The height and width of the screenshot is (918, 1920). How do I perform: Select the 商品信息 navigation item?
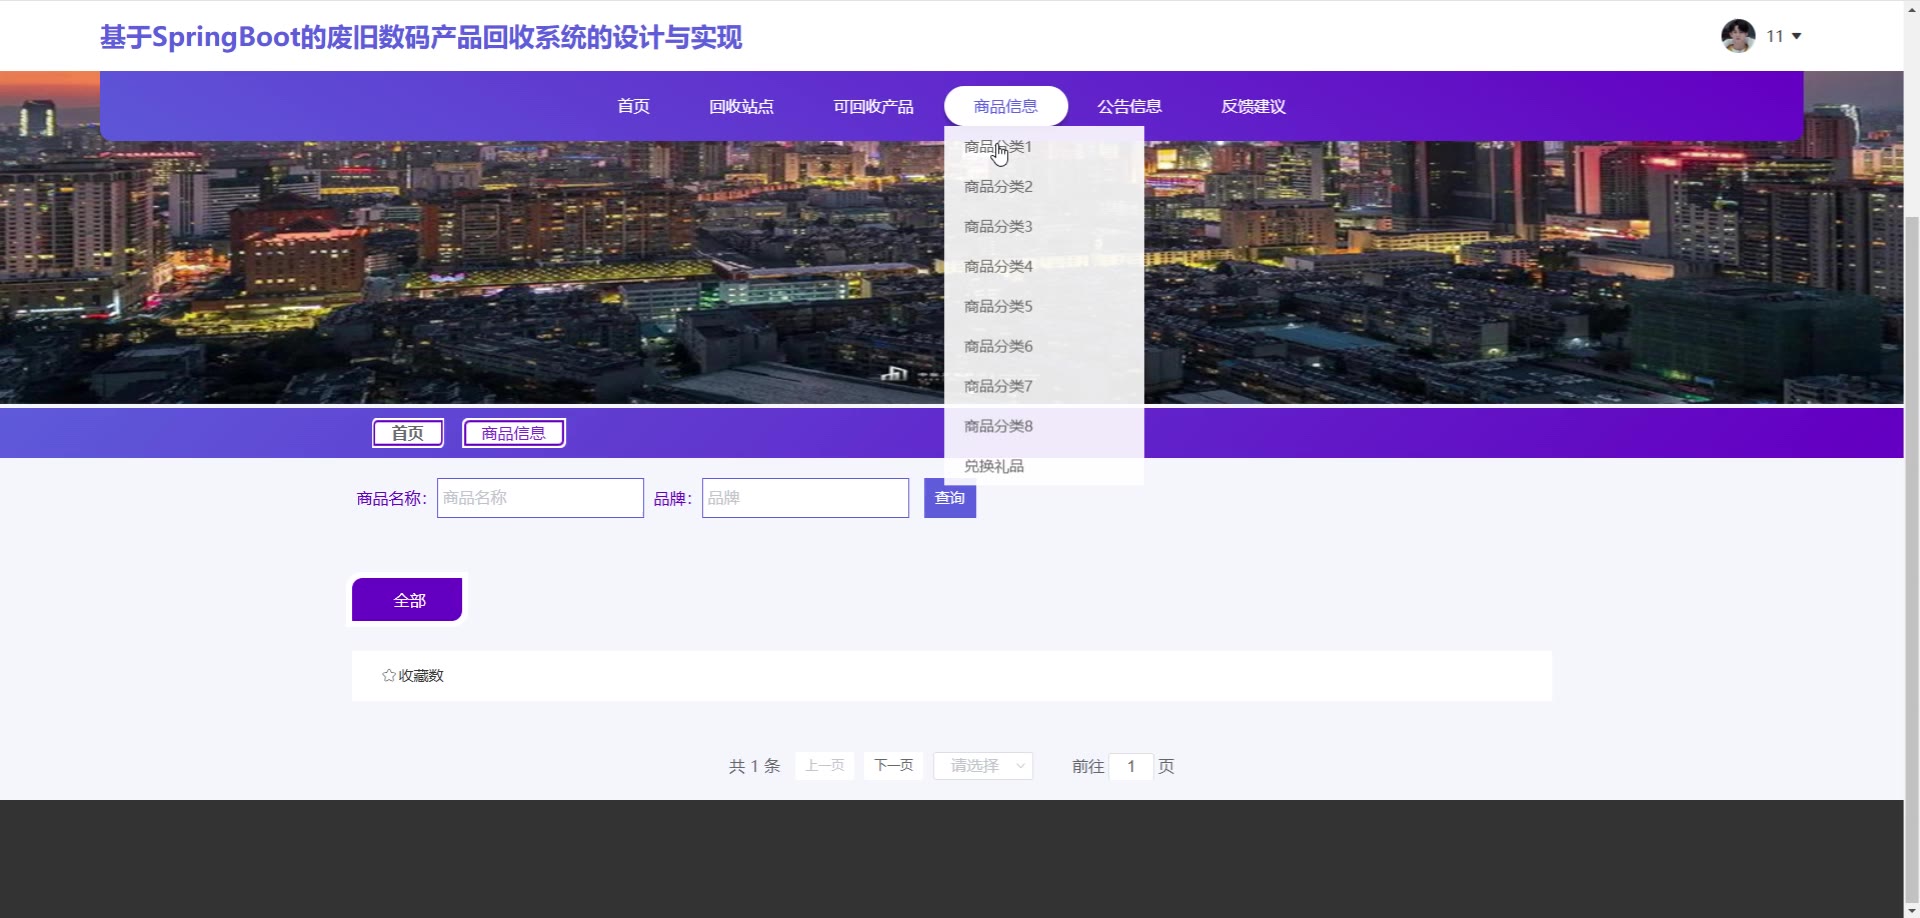(x=1006, y=106)
